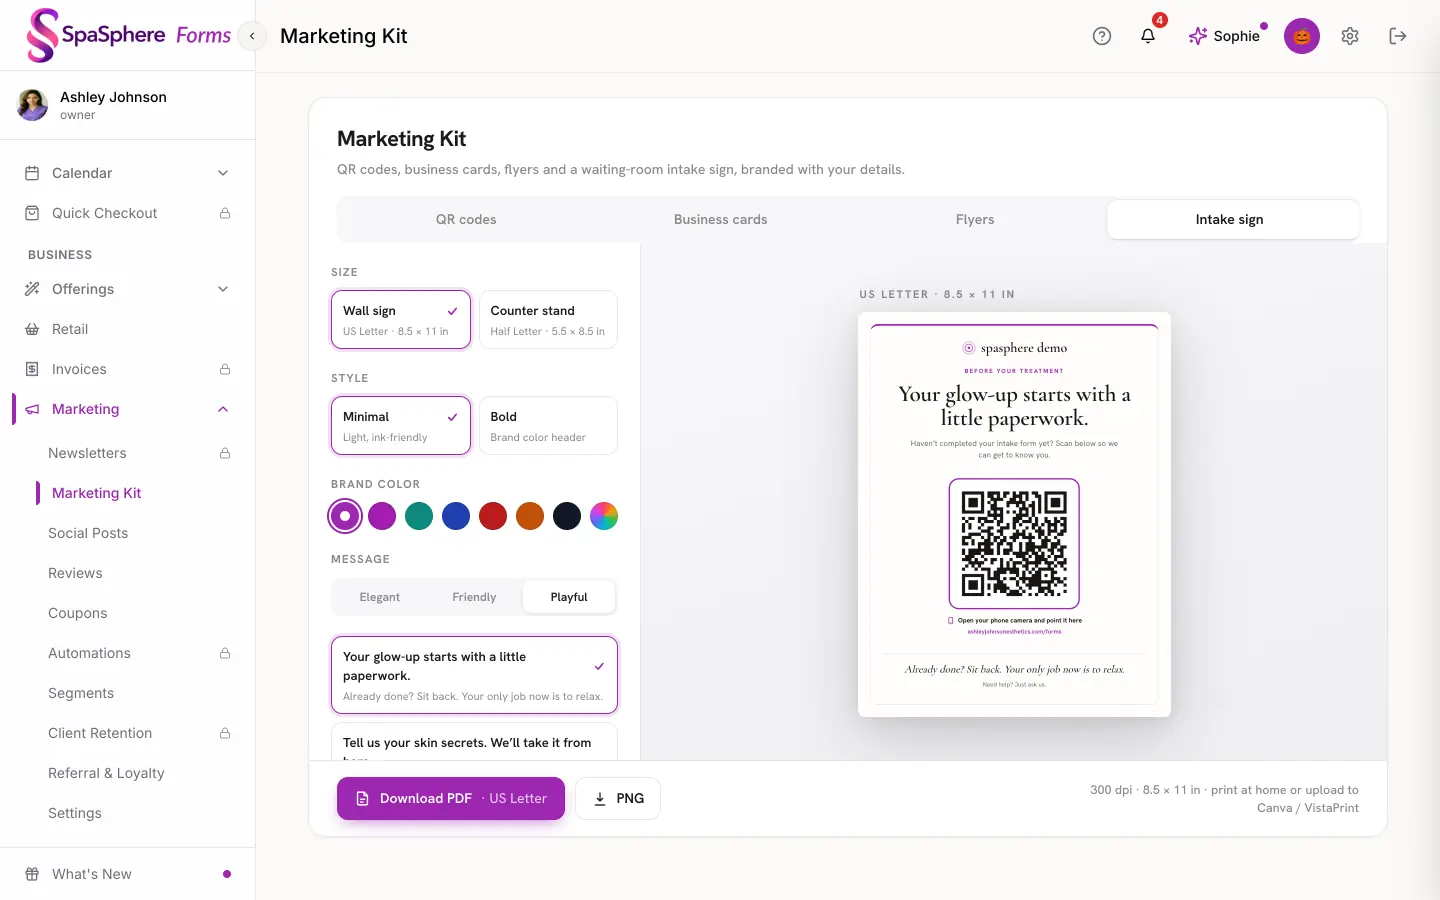The width and height of the screenshot is (1440, 900).
Task: Click the Marketing megaphone icon
Action: coord(32,409)
